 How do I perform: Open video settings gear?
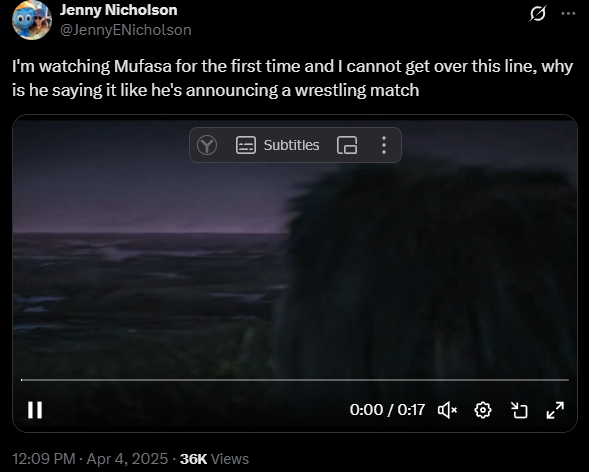(x=483, y=410)
